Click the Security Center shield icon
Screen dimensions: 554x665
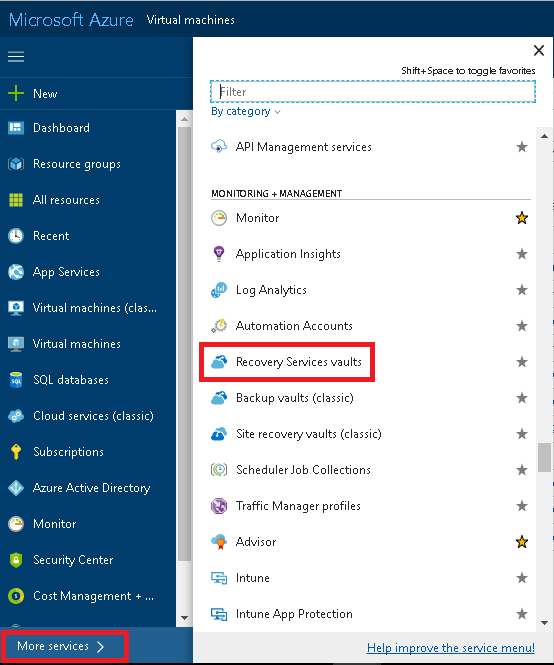pyautogui.click(x=16, y=560)
